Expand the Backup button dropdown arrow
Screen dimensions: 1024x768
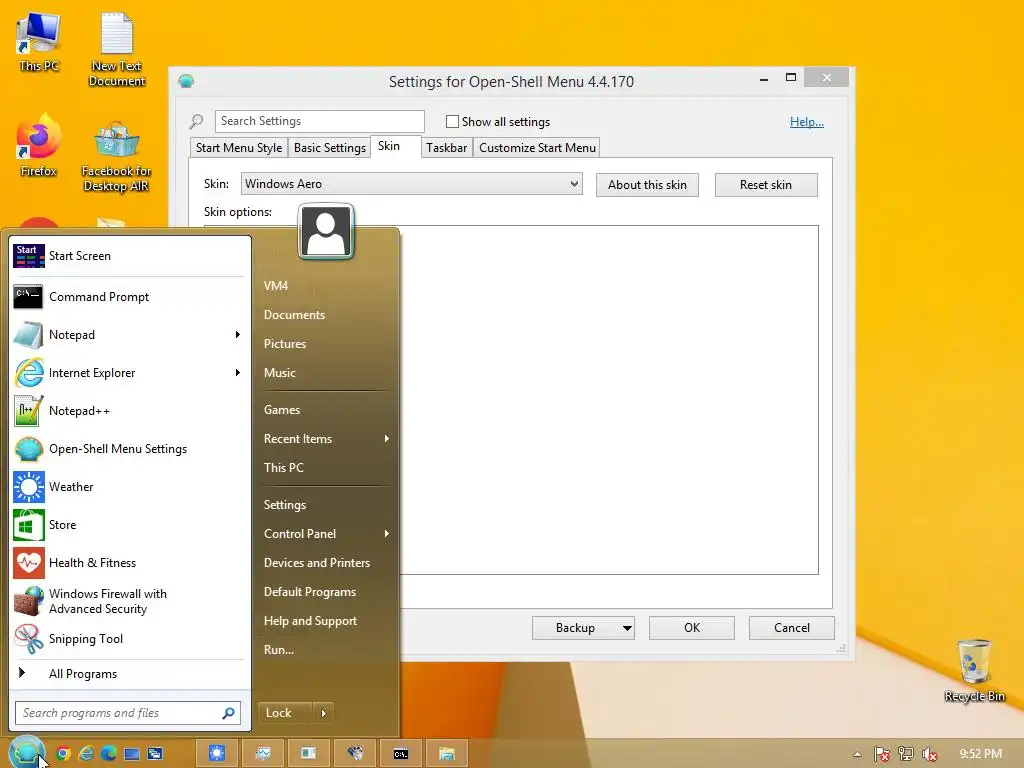(627, 628)
